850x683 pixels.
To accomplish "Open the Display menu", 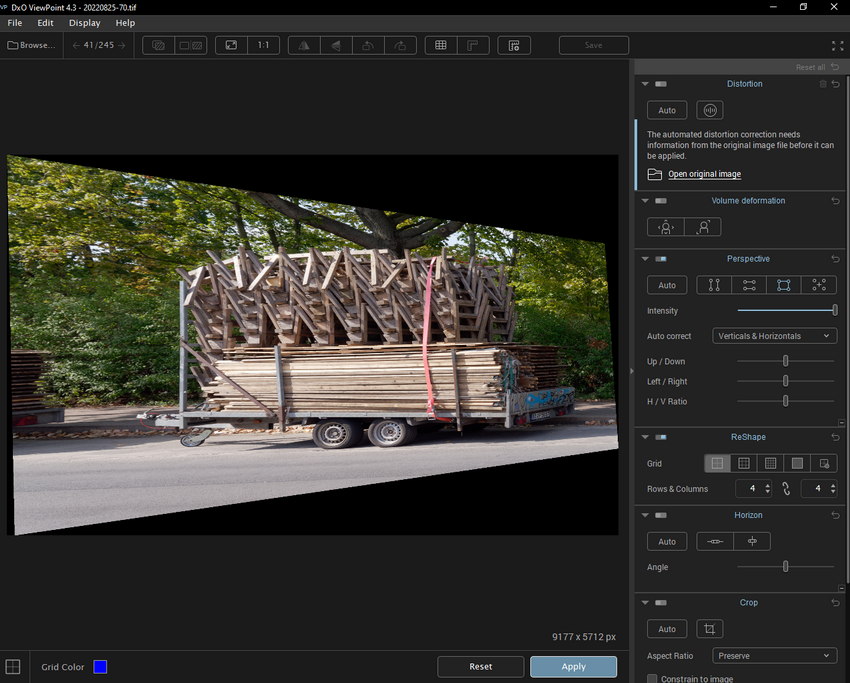I will tap(84, 22).
